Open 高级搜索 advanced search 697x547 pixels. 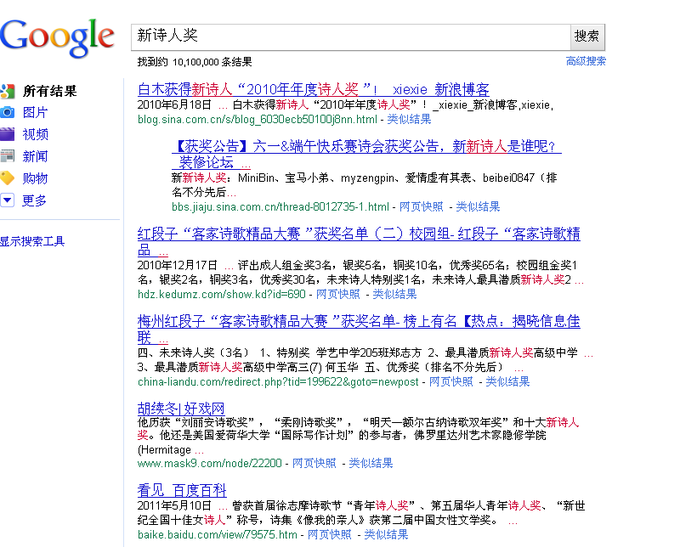coord(586,61)
